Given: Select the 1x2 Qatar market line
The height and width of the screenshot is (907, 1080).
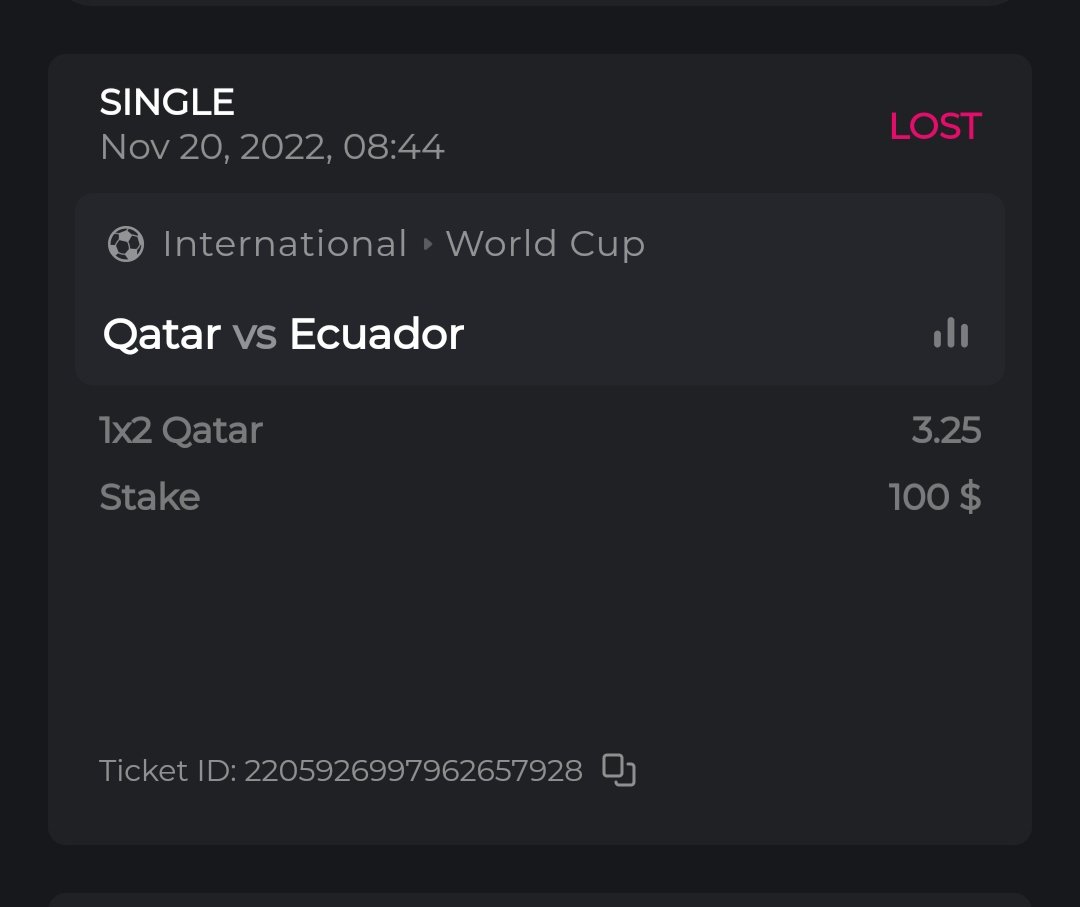Looking at the screenshot, I should pos(181,431).
